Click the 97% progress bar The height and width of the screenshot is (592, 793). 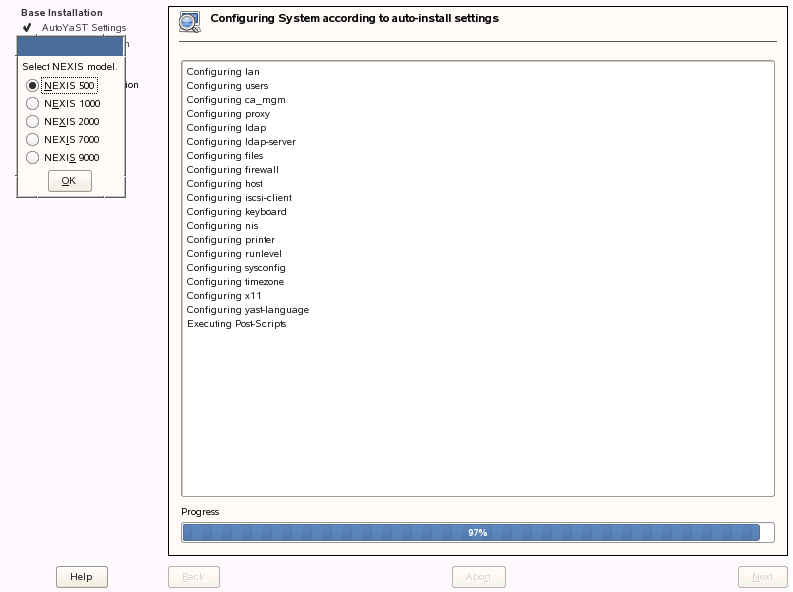pyautogui.click(x=478, y=532)
